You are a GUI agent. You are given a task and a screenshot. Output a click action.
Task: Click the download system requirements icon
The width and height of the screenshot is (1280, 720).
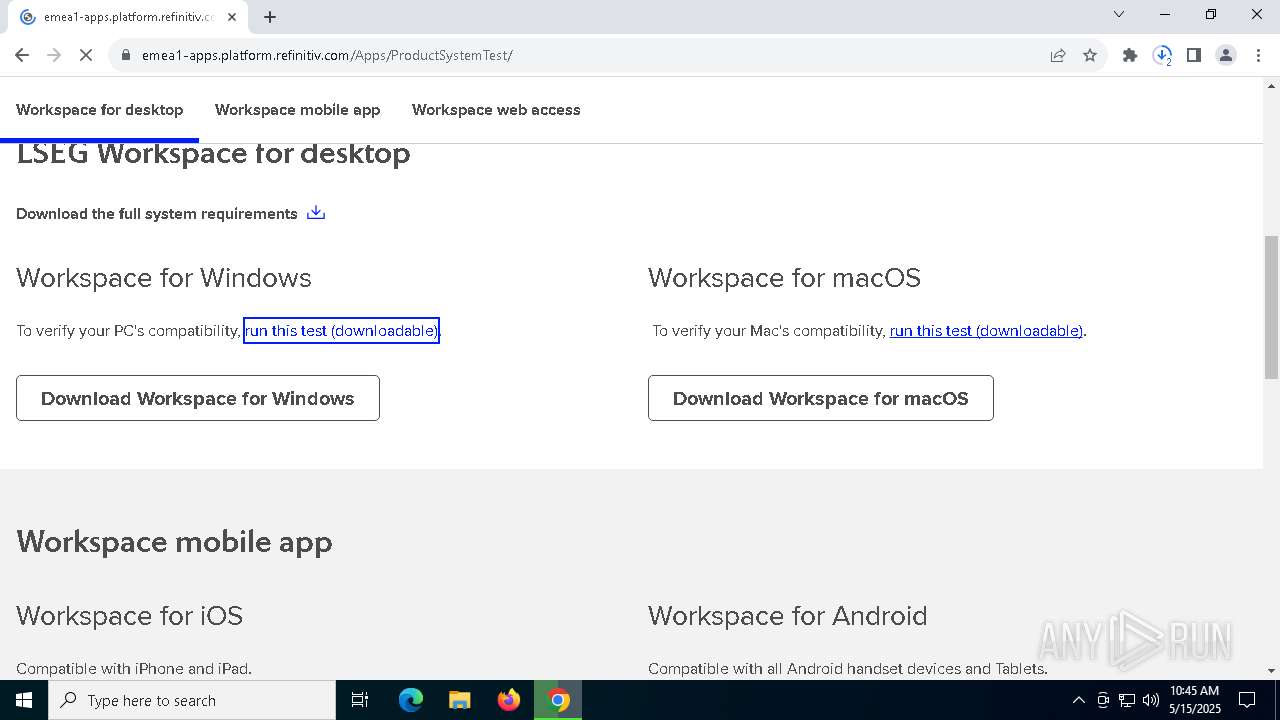coord(316,213)
